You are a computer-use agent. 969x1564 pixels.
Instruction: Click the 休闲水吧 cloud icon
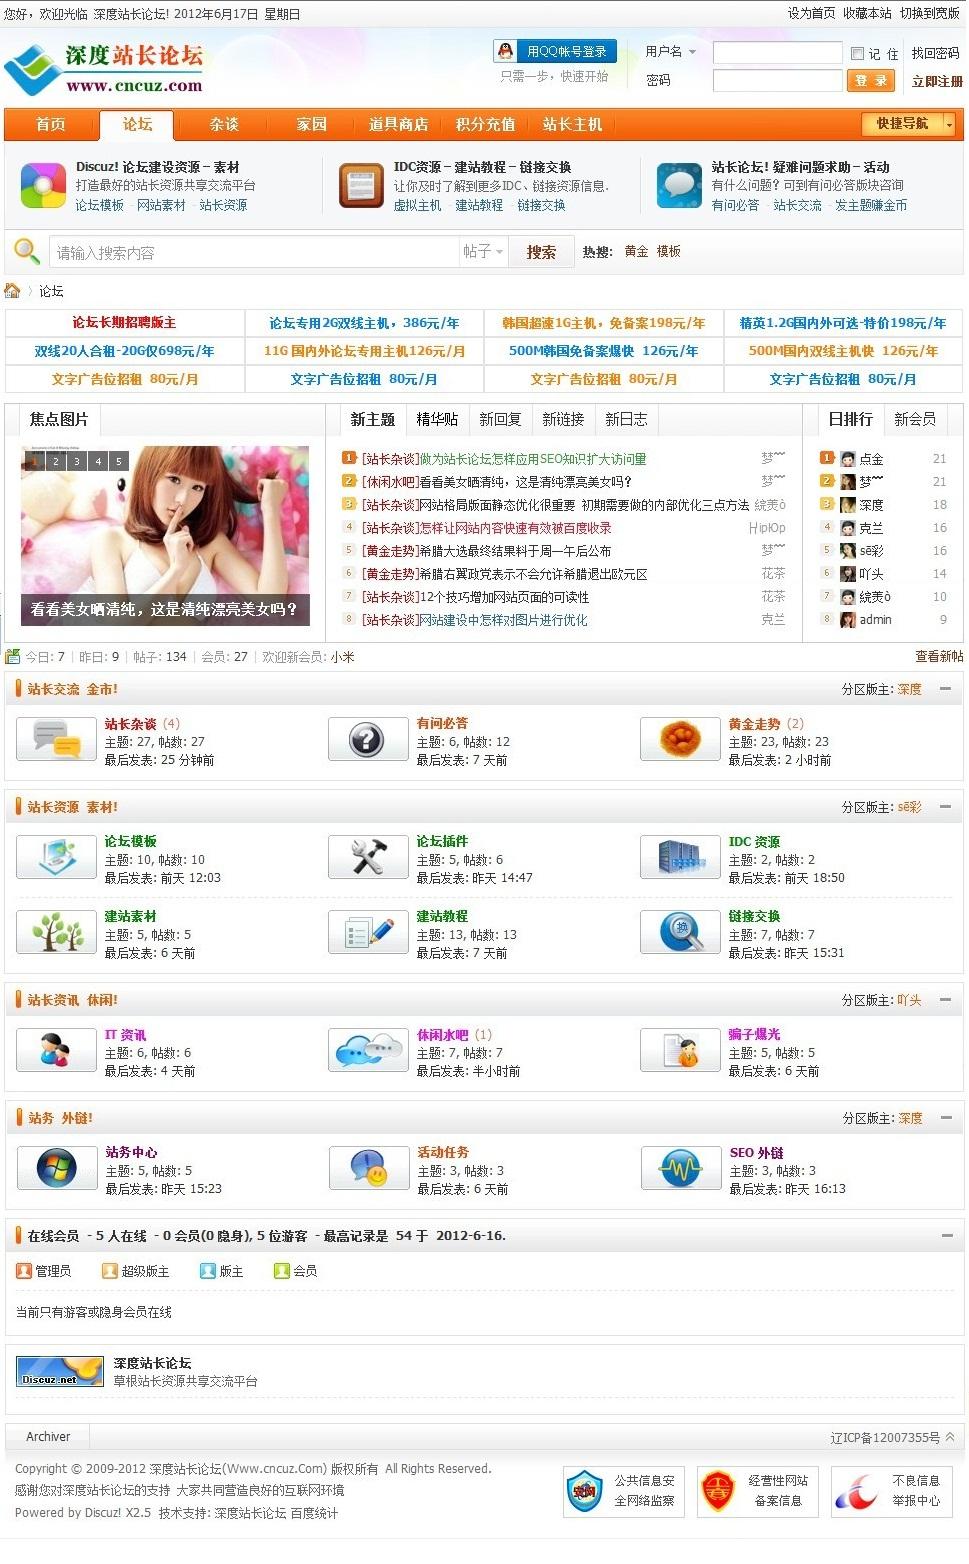click(x=367, y=1049)
